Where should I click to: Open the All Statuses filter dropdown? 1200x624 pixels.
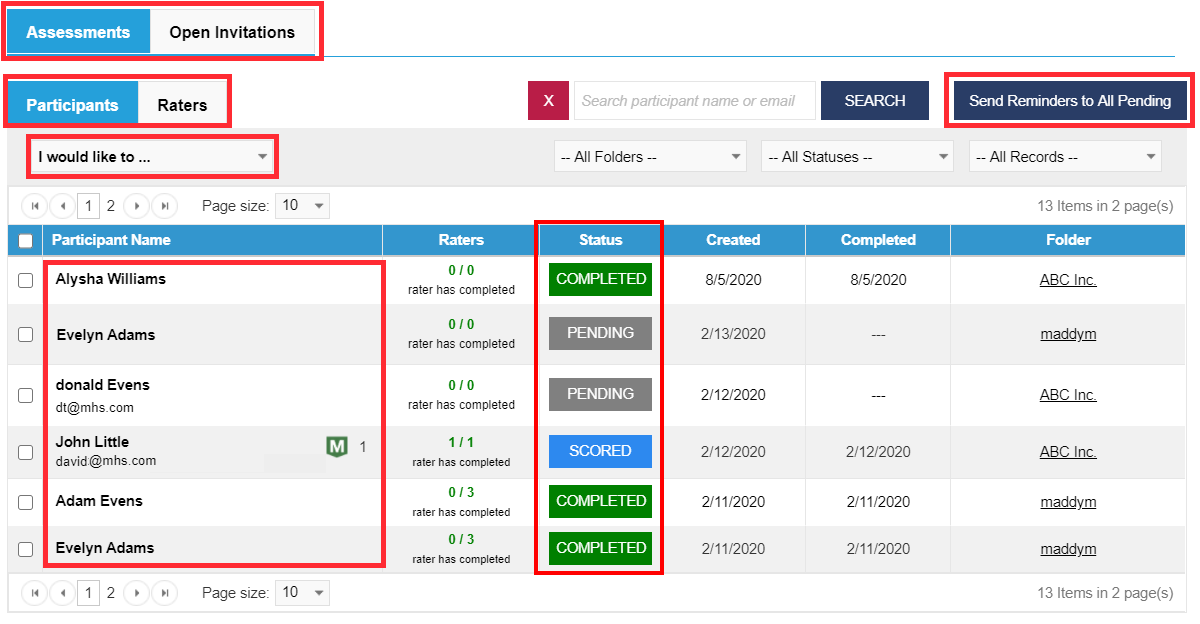click(x=857, y=157)
